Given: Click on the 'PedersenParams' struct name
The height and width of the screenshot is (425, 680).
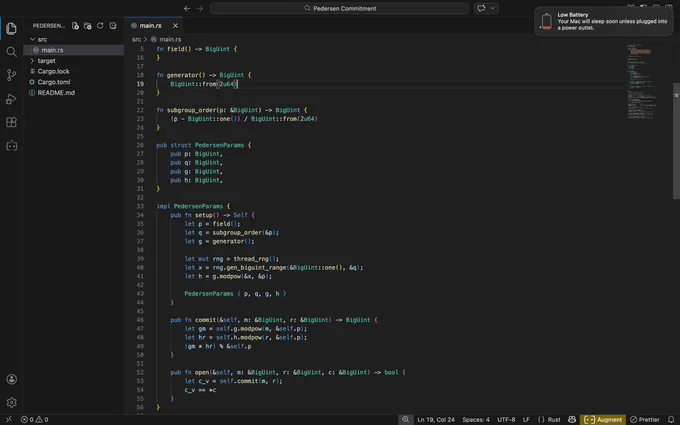Looking at the screenshot, I should (x=219, y=145).
